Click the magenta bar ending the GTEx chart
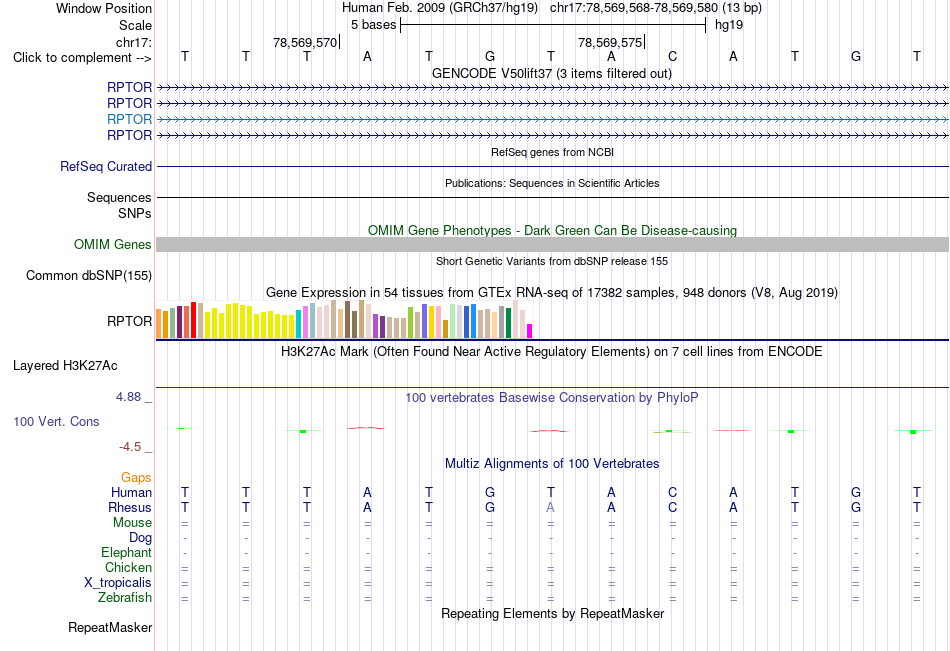 [530, 331]
